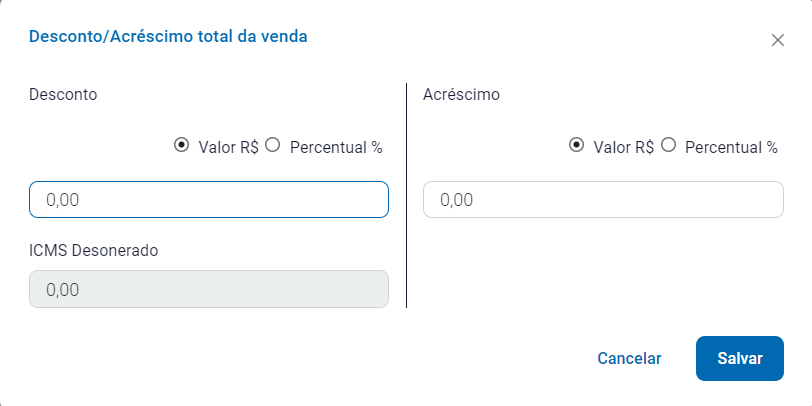Click "Percentual %" label text in Acréscimo
The image size is (812, 406).
(x=731, y=147)
